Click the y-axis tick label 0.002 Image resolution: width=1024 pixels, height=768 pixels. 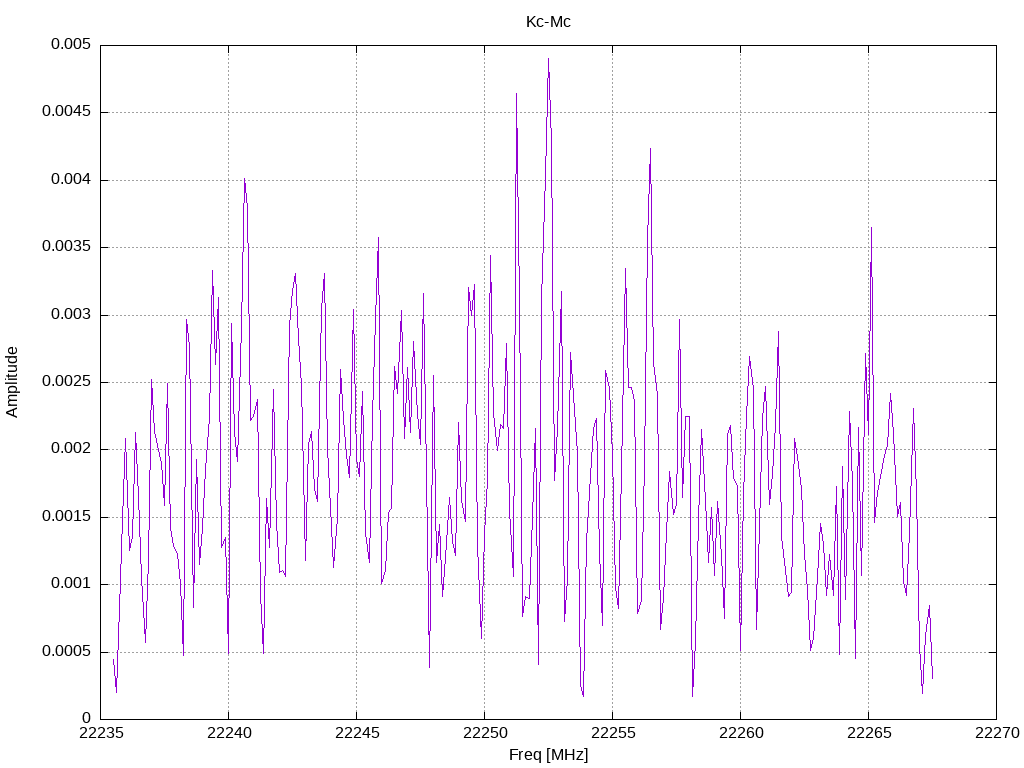[x=71, y=449]
